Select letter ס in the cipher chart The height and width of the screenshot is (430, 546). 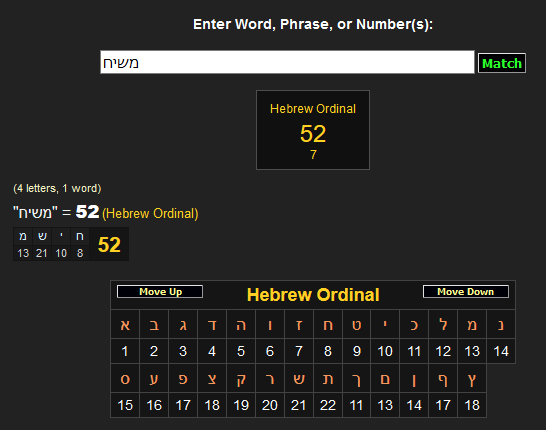pos(125,379)
